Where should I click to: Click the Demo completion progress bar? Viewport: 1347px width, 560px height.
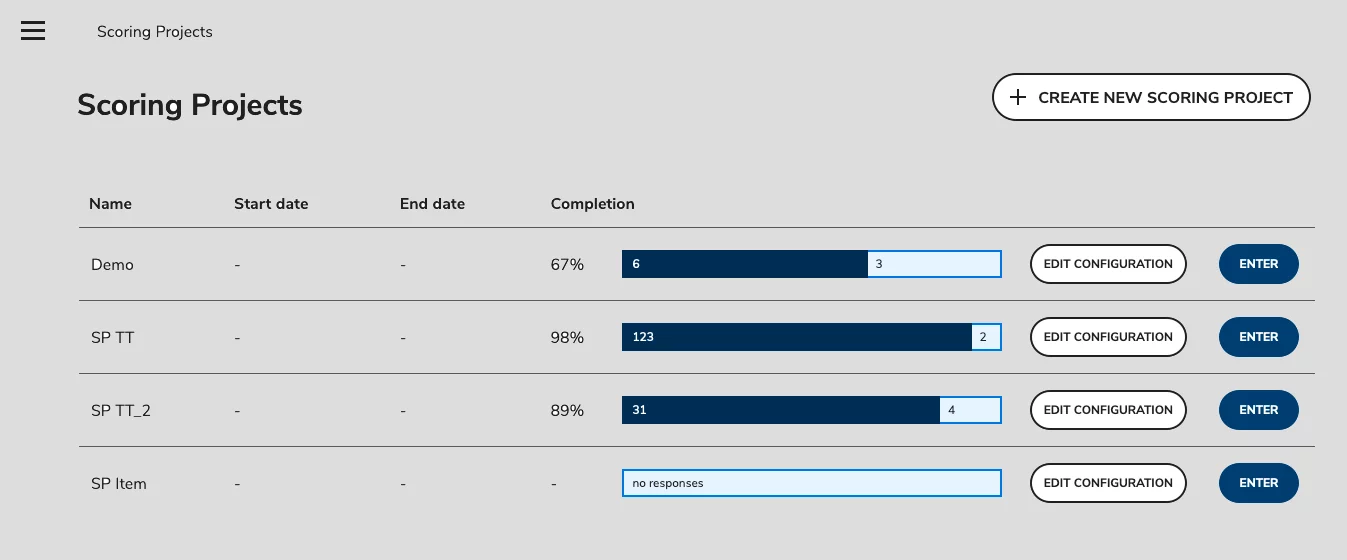click(x=811, y=264)
